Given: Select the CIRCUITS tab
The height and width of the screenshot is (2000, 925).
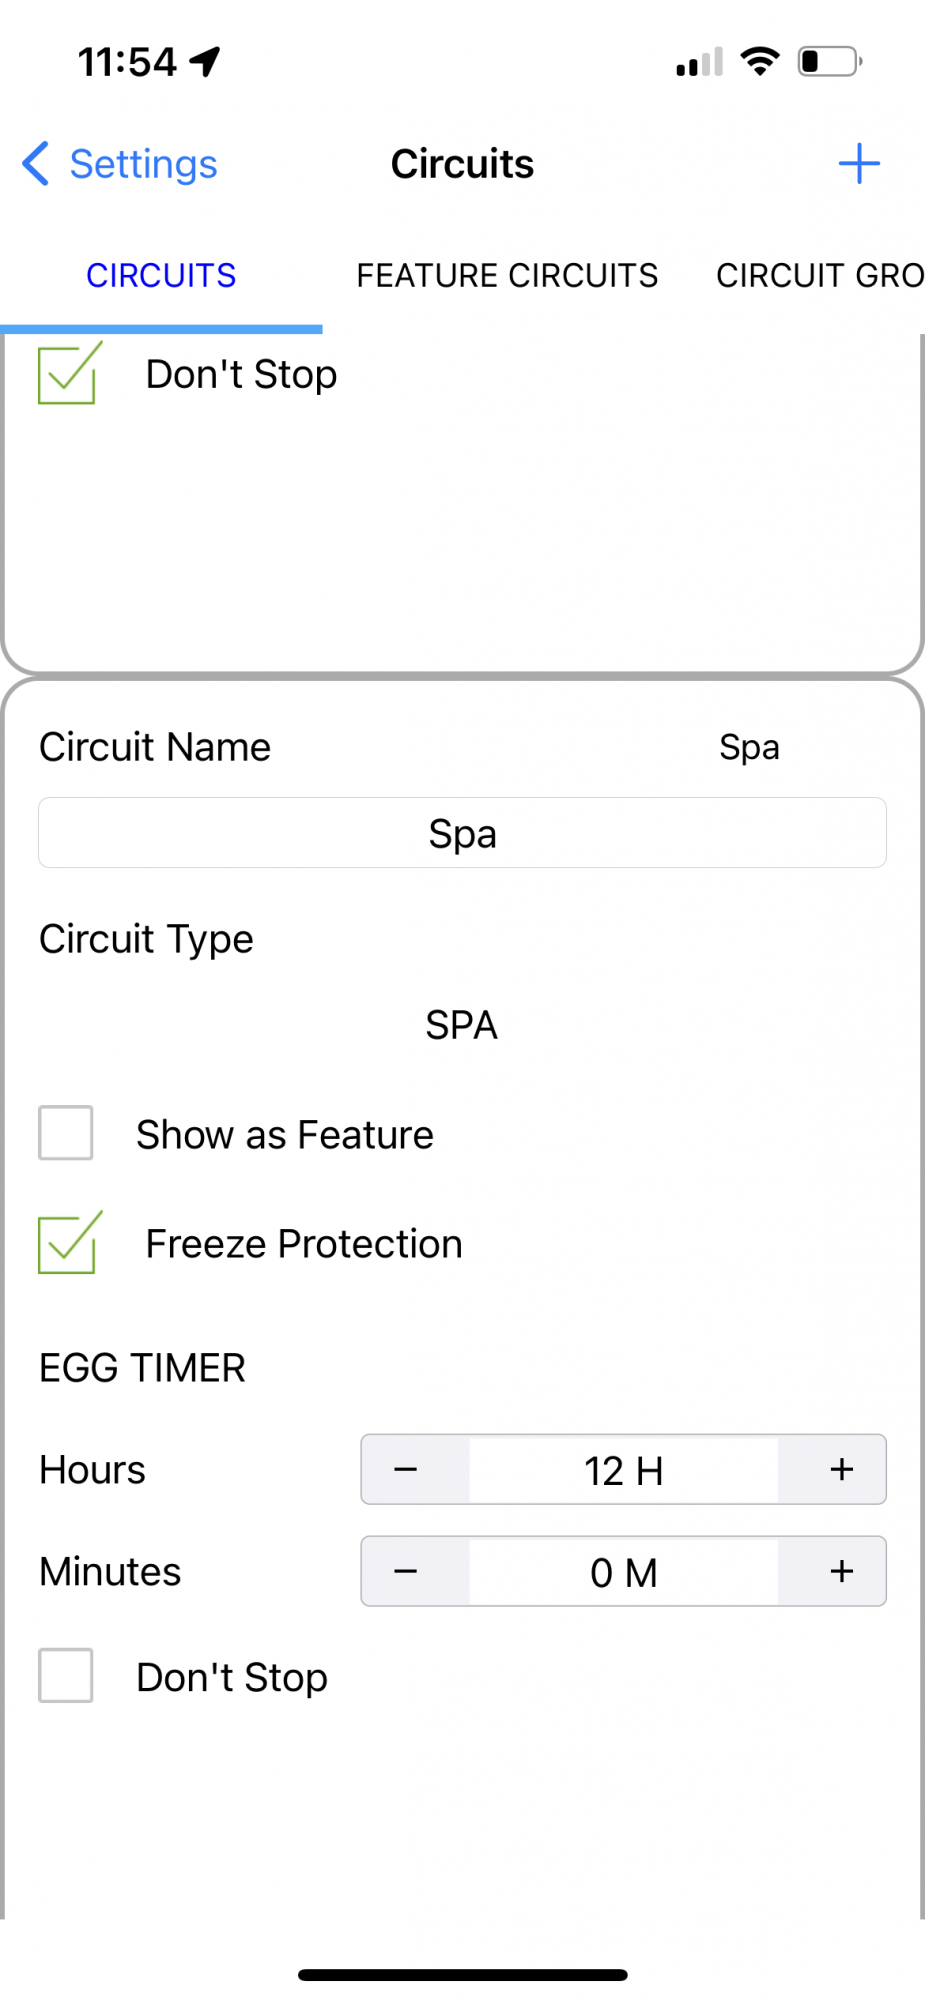Looking at the screenshot, I should pyautogui.click(x=161, y=275).
